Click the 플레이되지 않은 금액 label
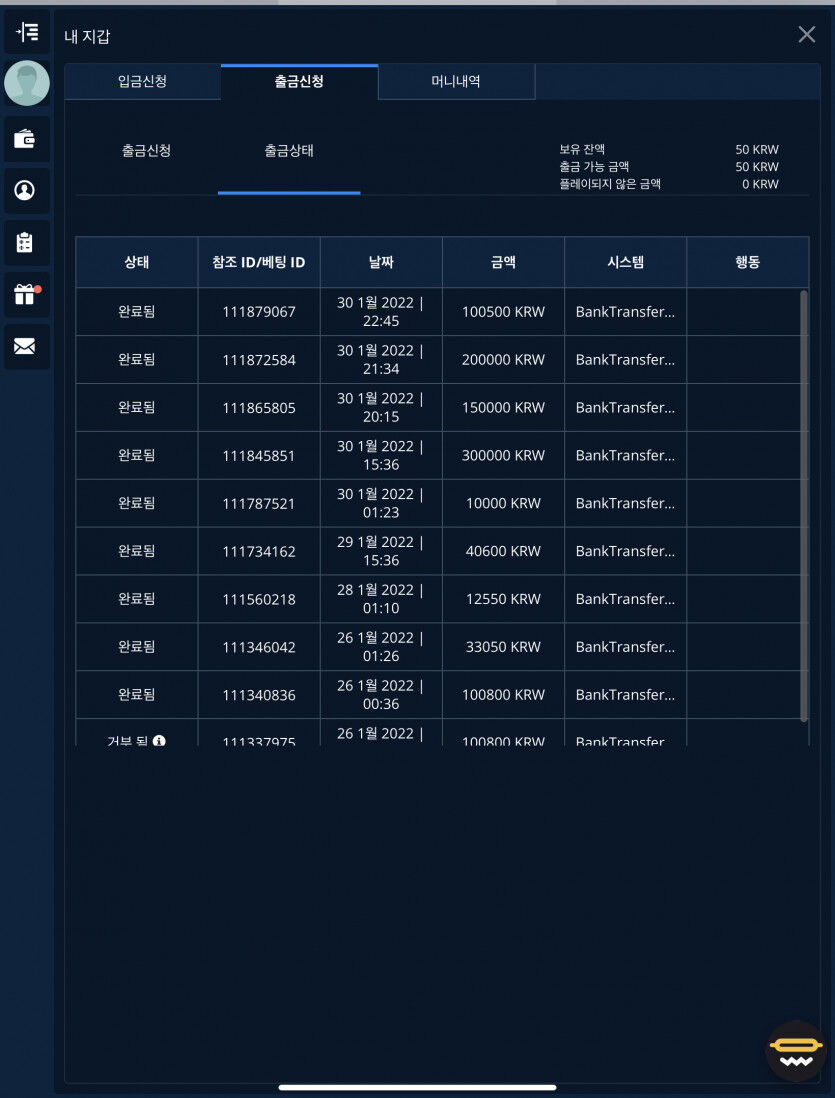The height and width of the screenshot is (1098, 835). [x=610, y=184]
